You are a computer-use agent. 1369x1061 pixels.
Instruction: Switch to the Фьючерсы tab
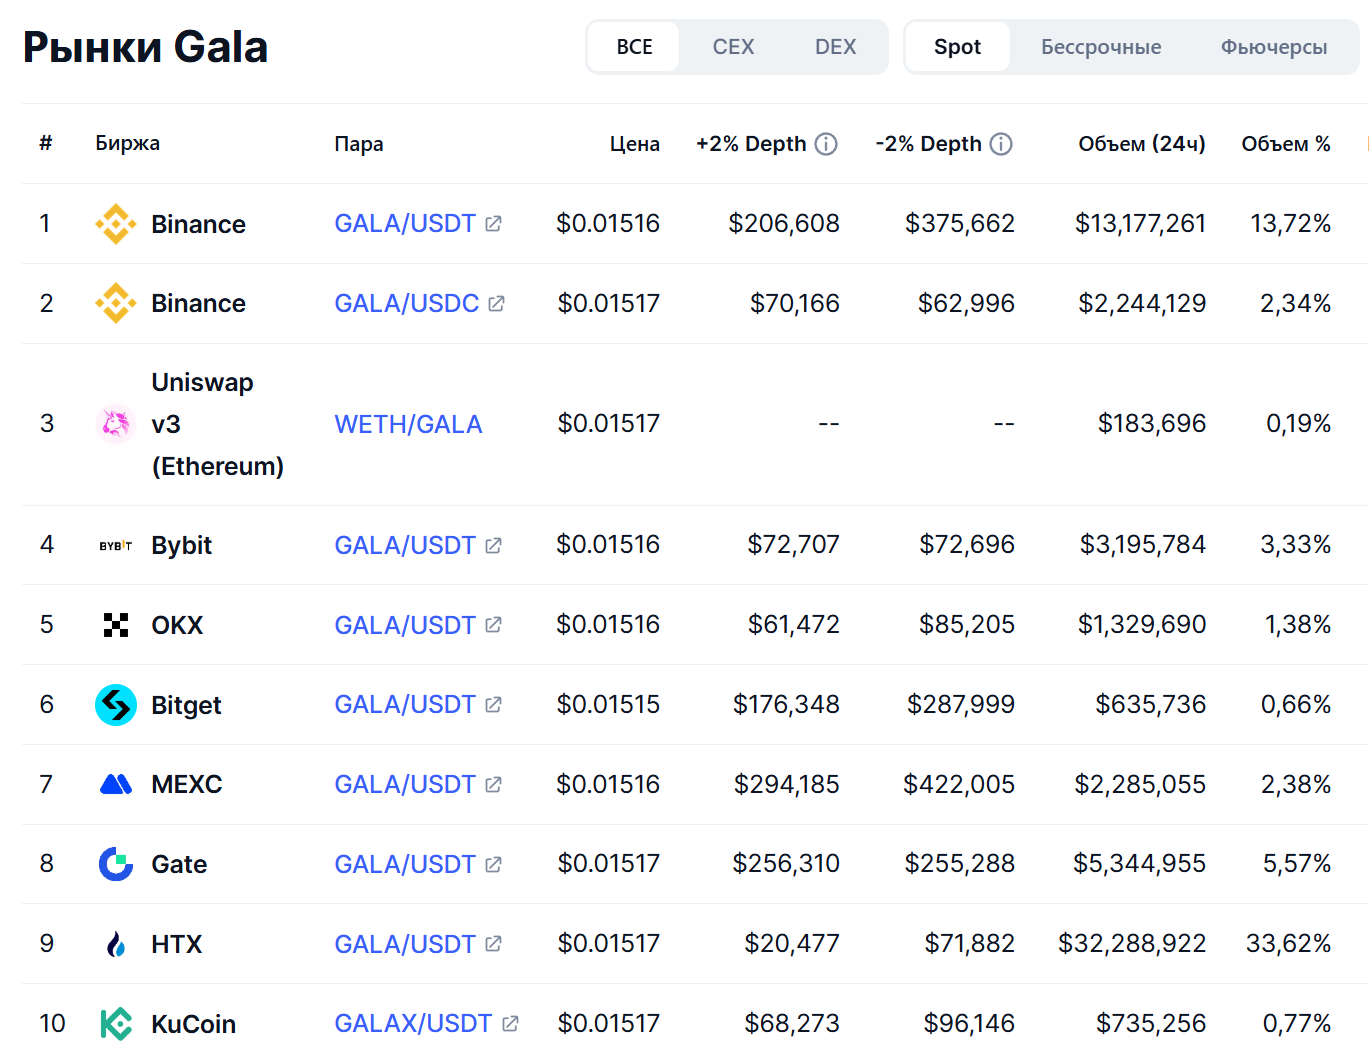pyautogui.click(x=1274, y=47)
